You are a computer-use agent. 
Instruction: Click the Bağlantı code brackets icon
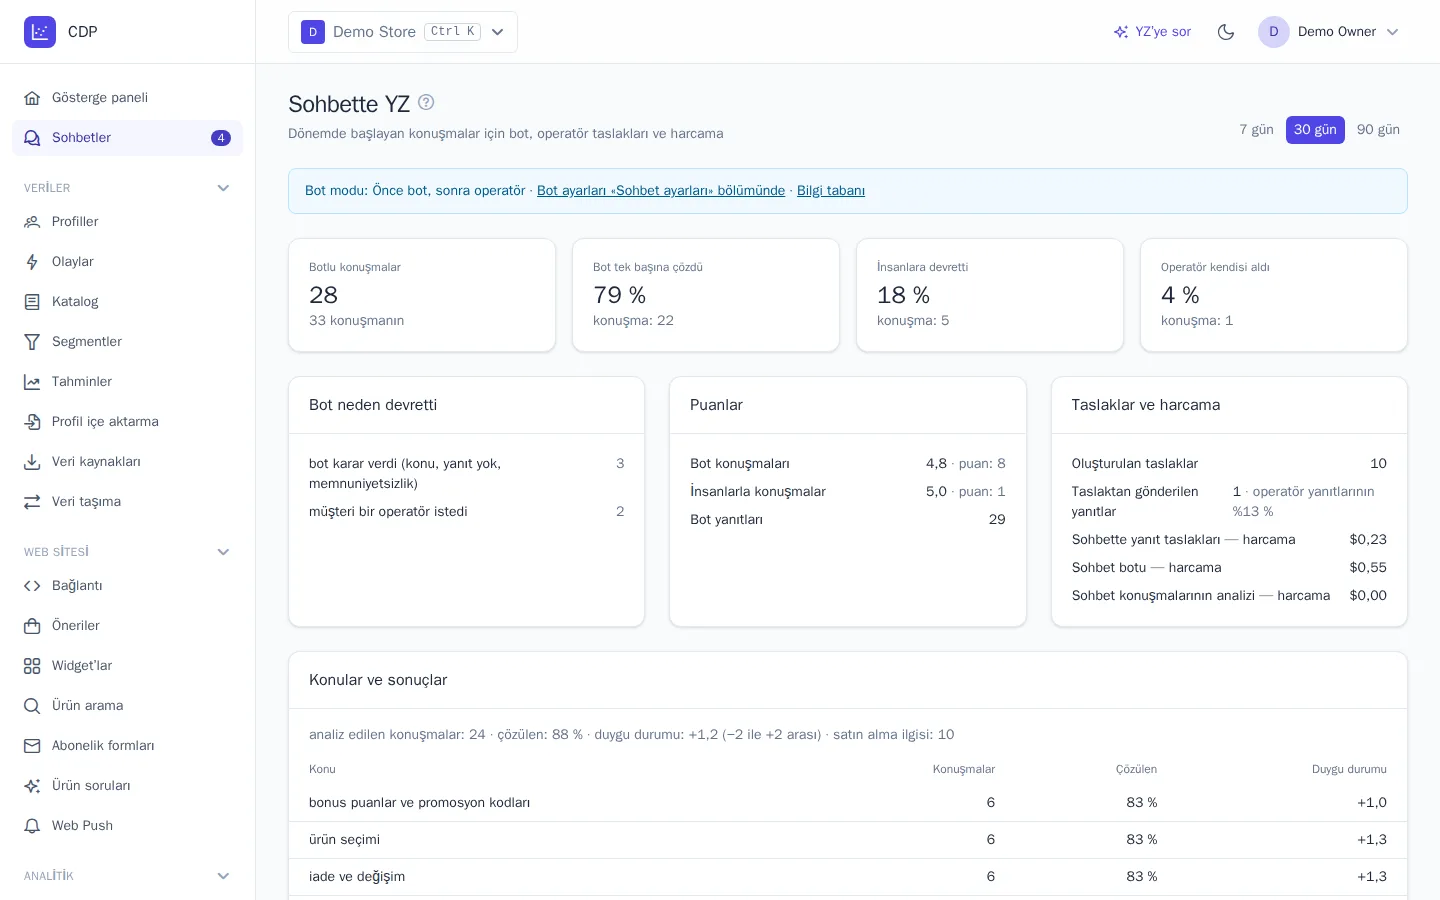(x=32, y=586)
